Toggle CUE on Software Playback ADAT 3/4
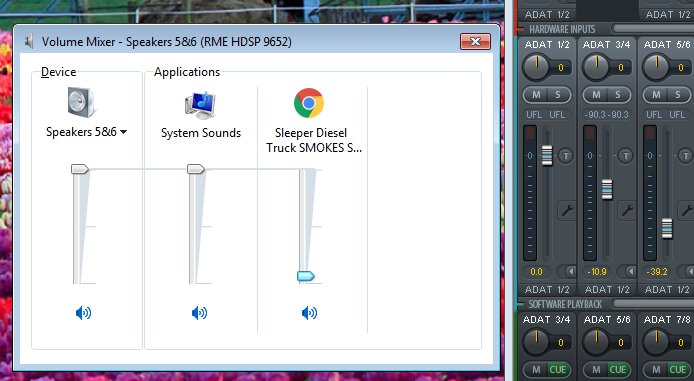 [558, 369]
